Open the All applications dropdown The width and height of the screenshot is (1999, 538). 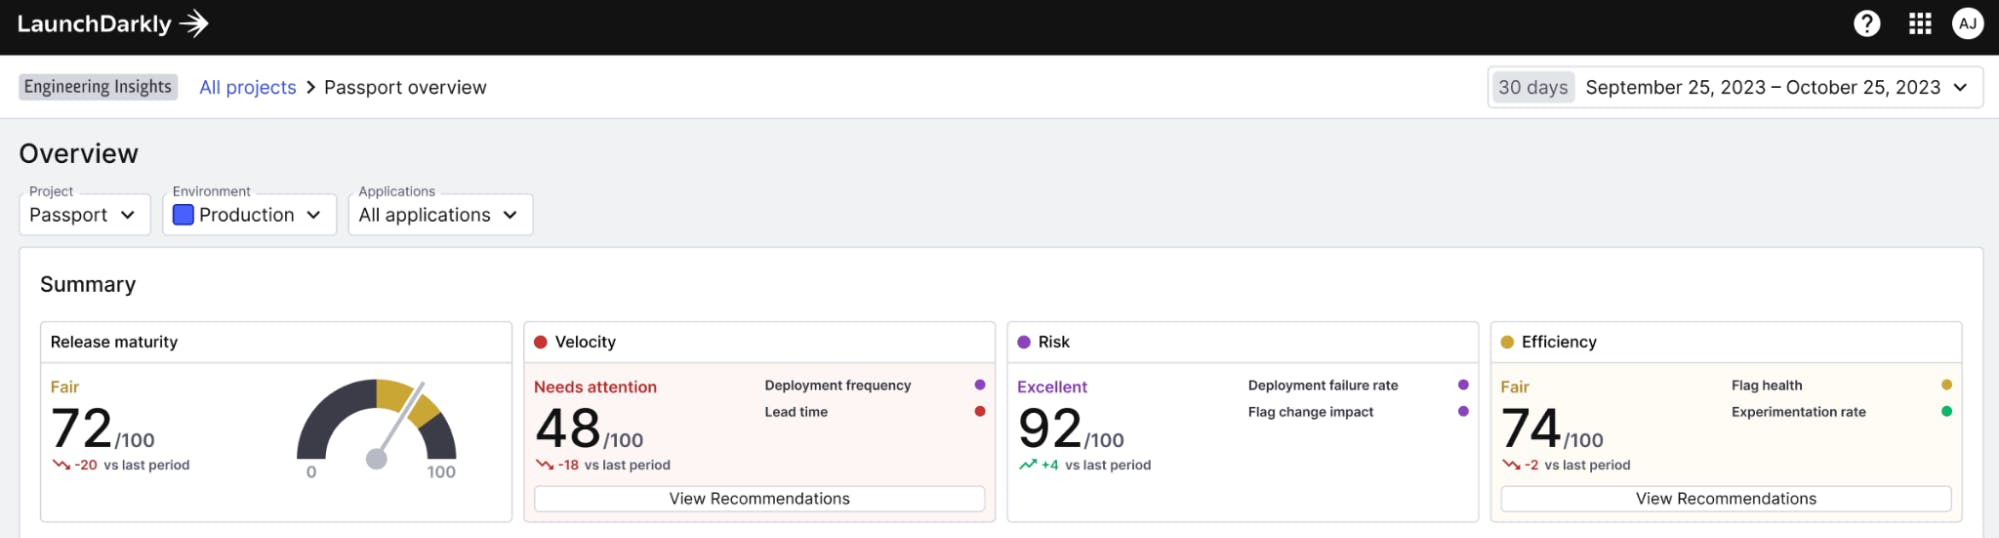pos(440,215)
